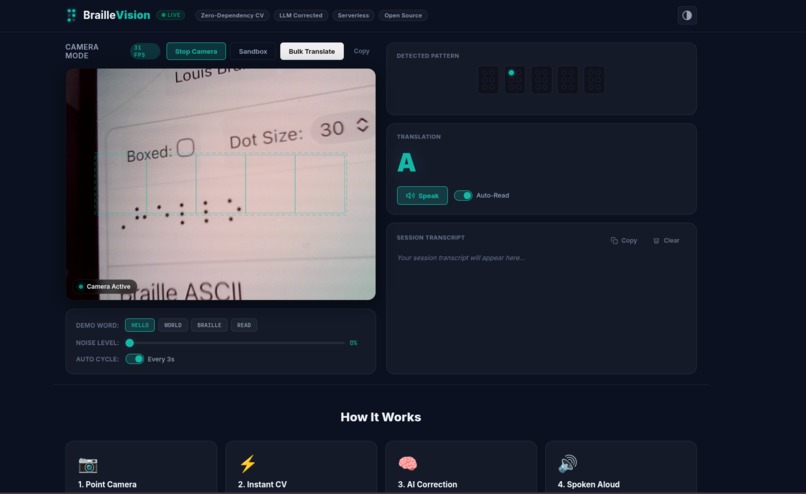Choose HELLO demo word
The width and height of the screenshot is (806, 494).
point(139,325)
